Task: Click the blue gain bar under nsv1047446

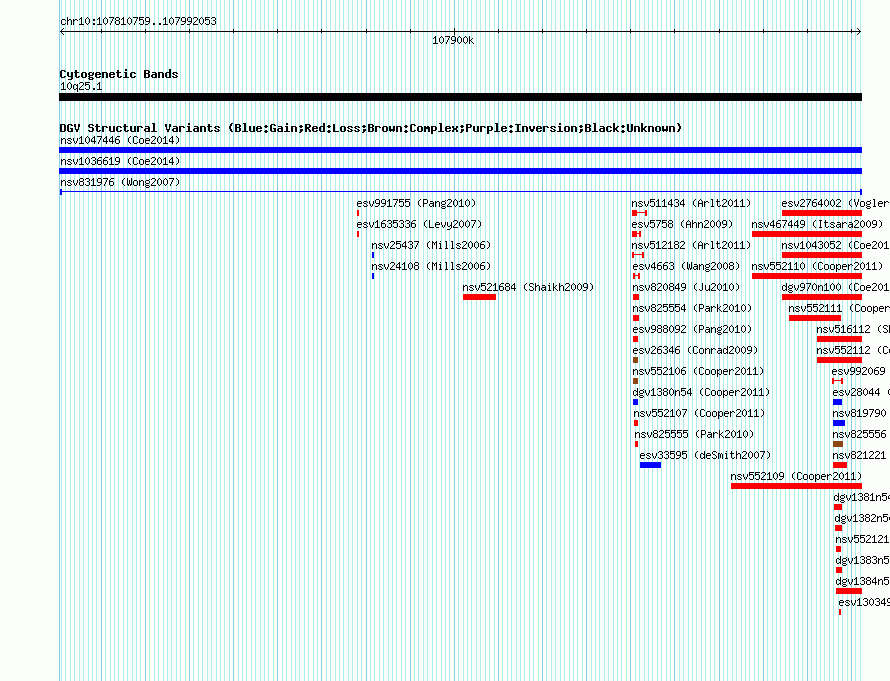Action: point(460,150)
